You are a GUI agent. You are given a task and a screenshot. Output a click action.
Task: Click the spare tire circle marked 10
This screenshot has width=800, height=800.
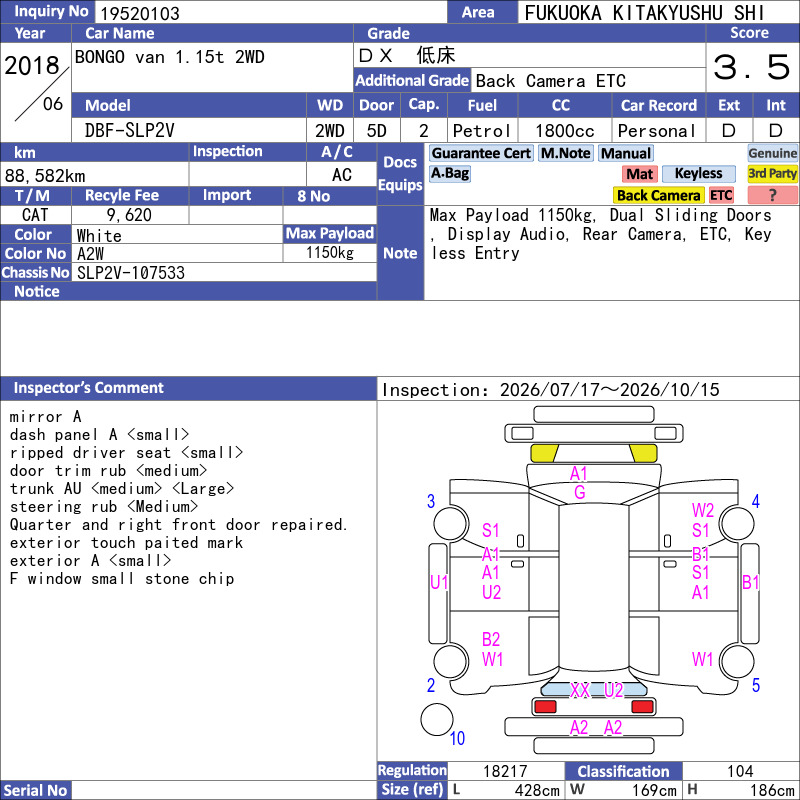437,719
